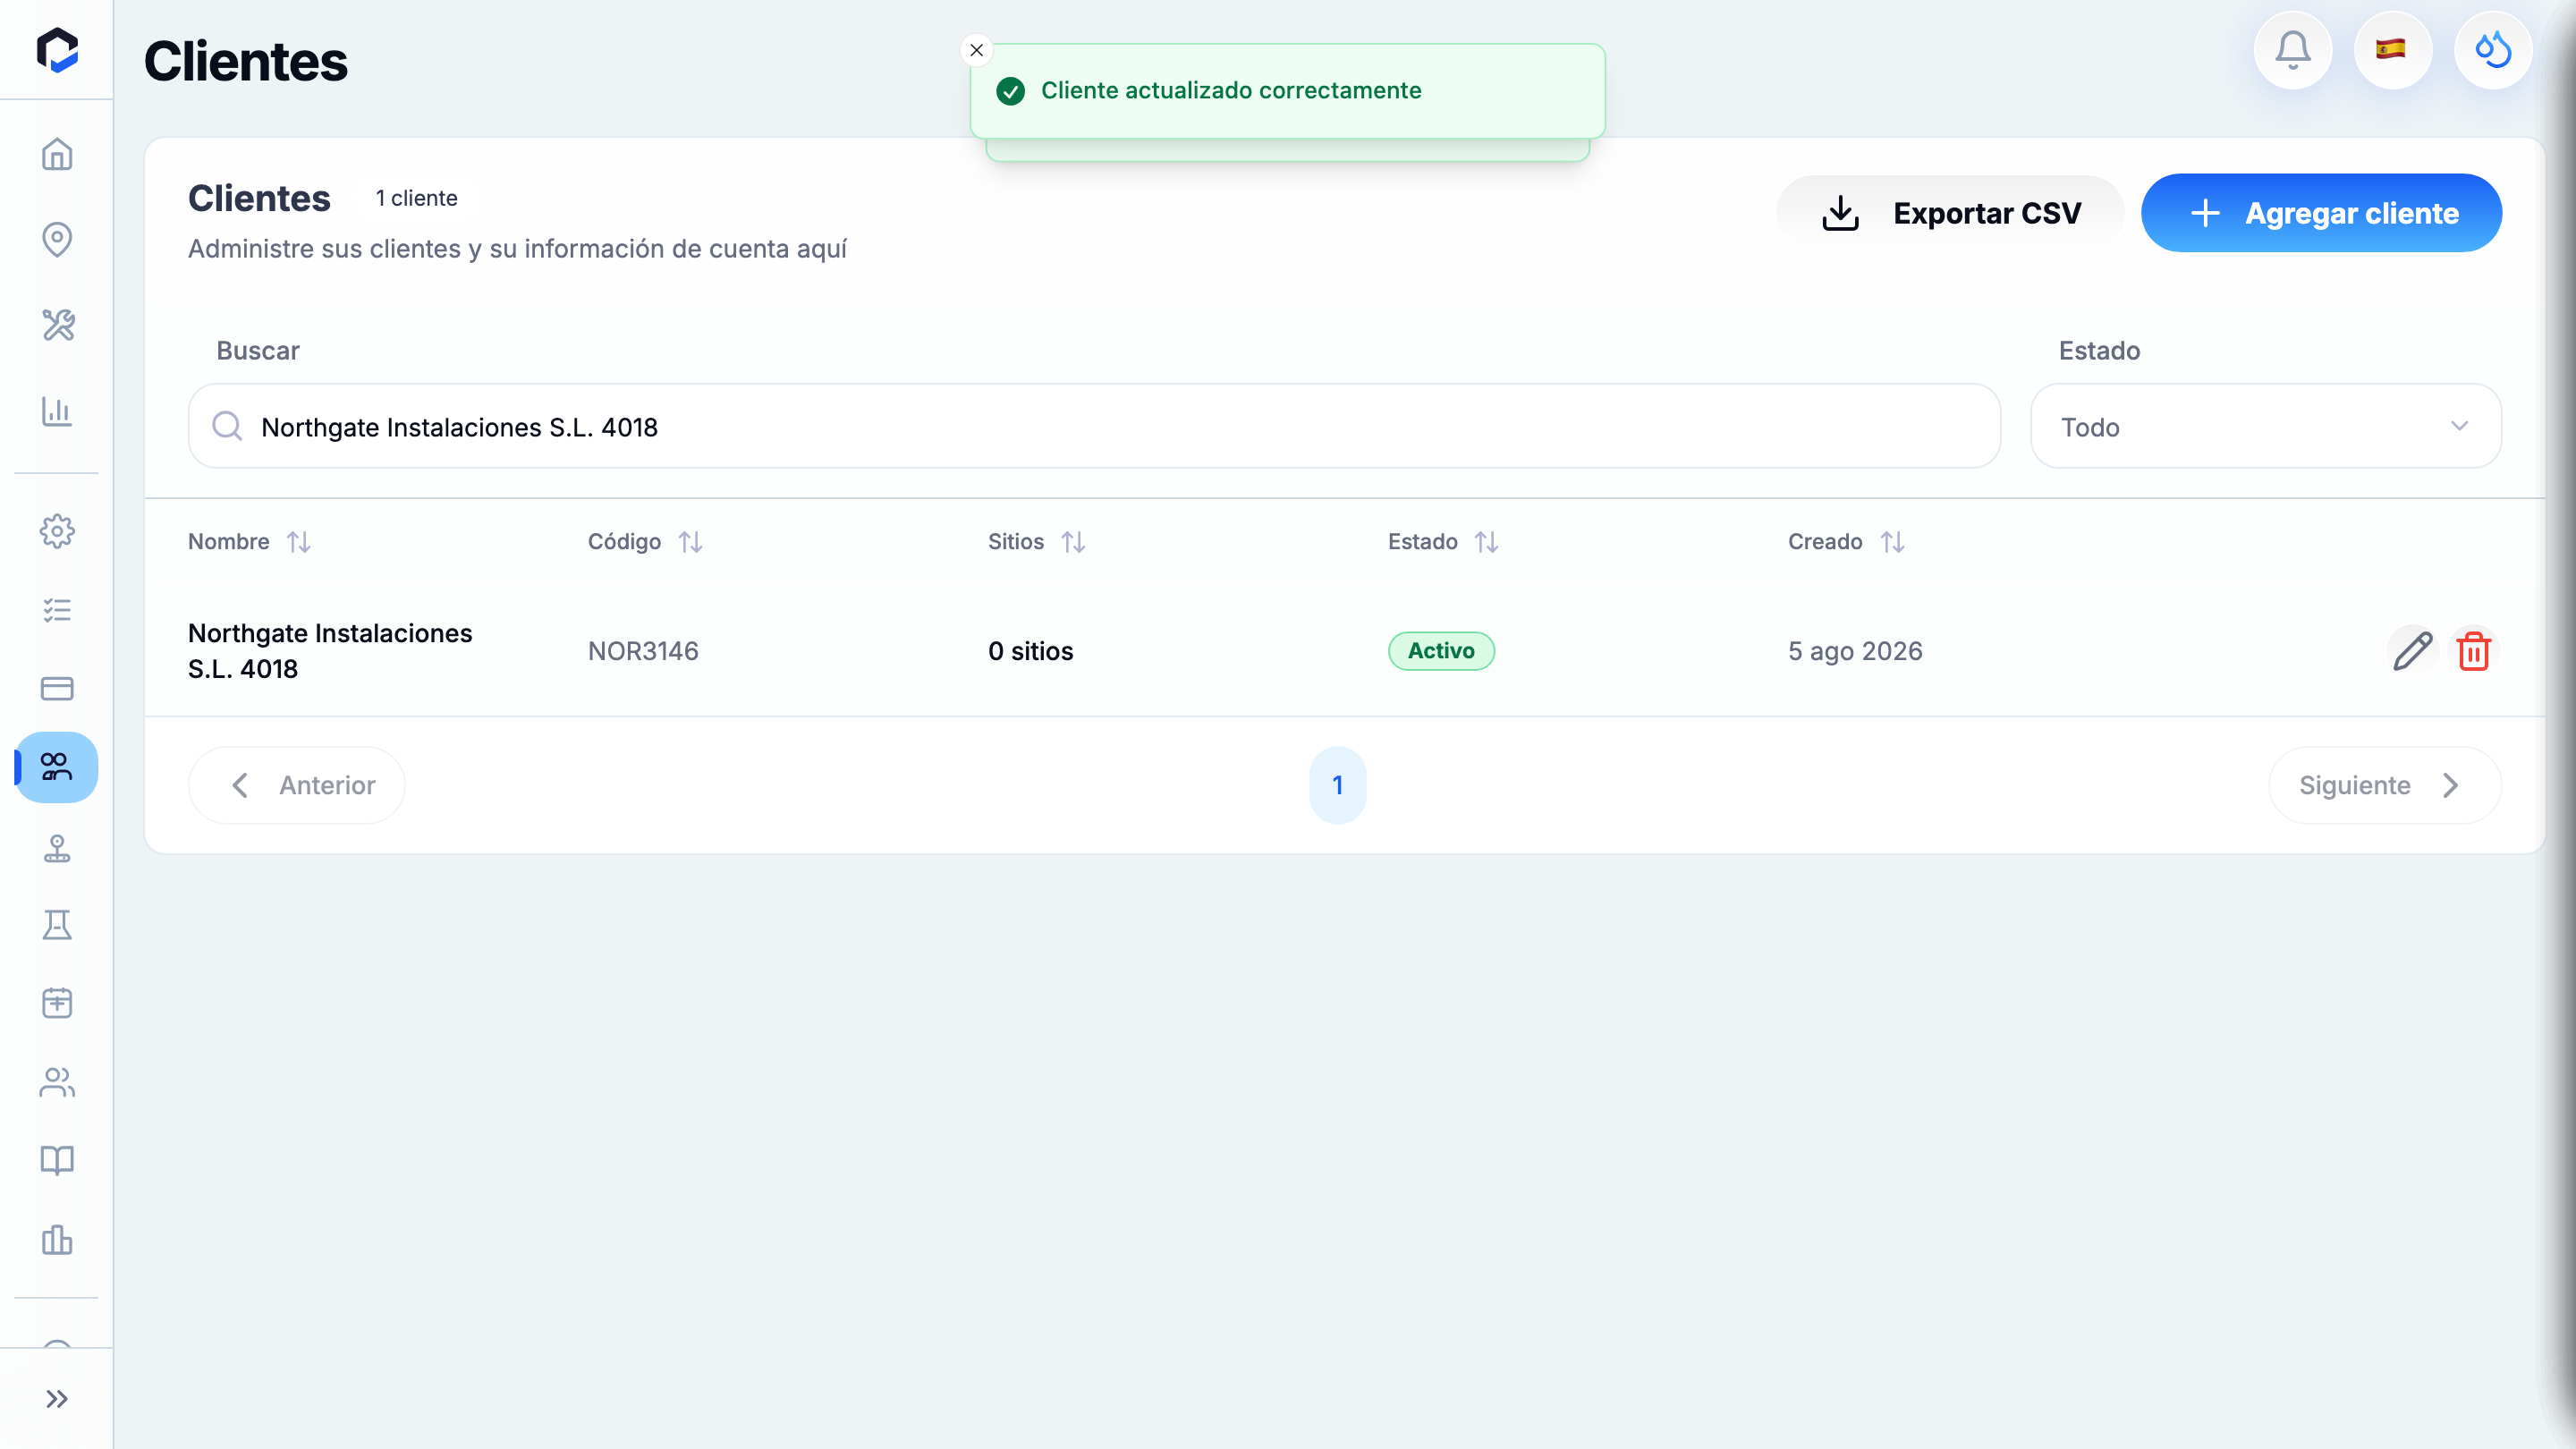Open the users team sidebar icon
The image size is (2576, 1449).
coord(57,1082)
